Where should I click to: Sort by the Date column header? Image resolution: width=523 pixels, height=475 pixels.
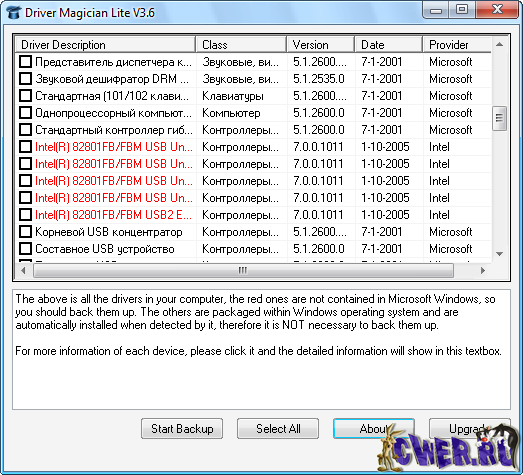(389, 45)
